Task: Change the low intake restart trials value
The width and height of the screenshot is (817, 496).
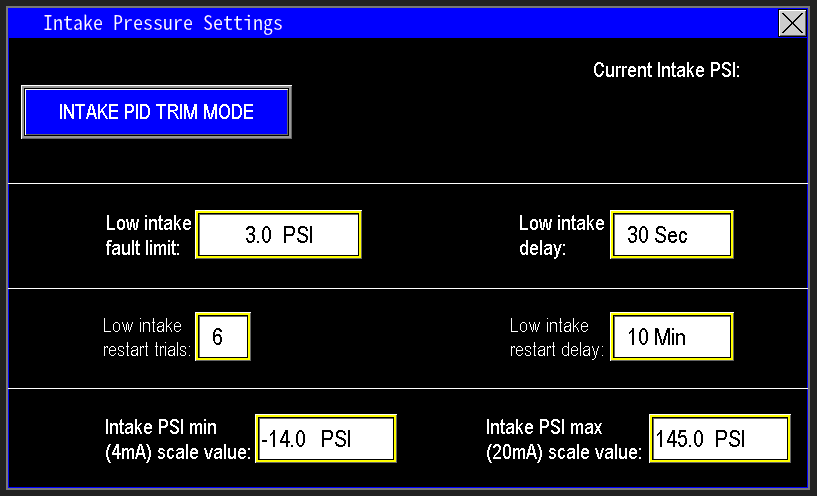Action: coord(223,337)
